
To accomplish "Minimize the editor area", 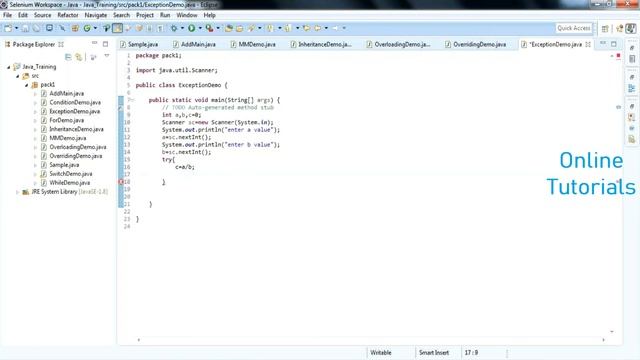I will point(603,43).
